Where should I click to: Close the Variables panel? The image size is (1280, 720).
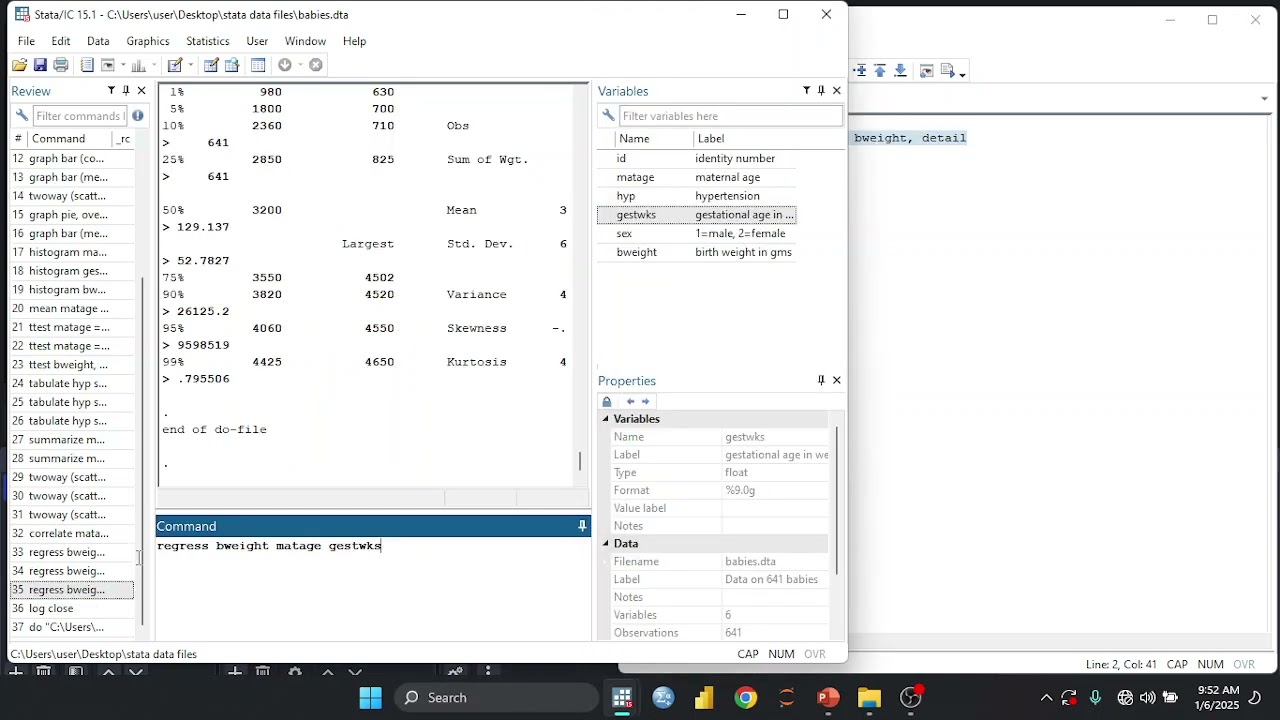pyautogui.click(x=837, y=91)
